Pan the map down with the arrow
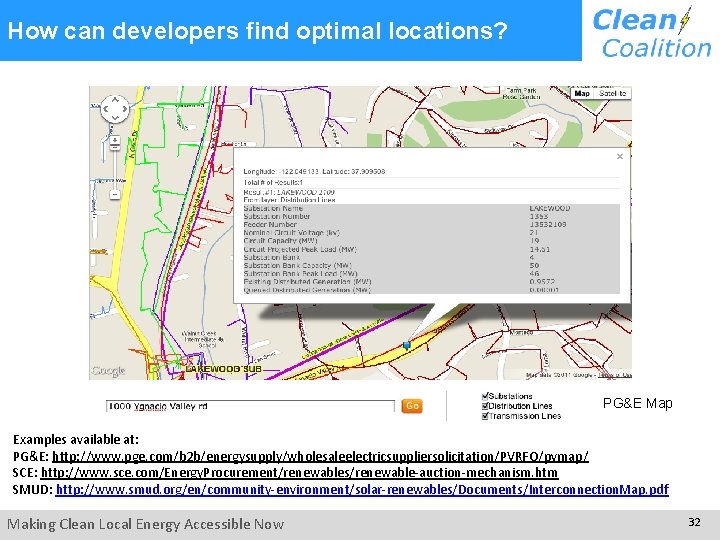This screenshot has width=720, height=540. (x=115, y=118)
